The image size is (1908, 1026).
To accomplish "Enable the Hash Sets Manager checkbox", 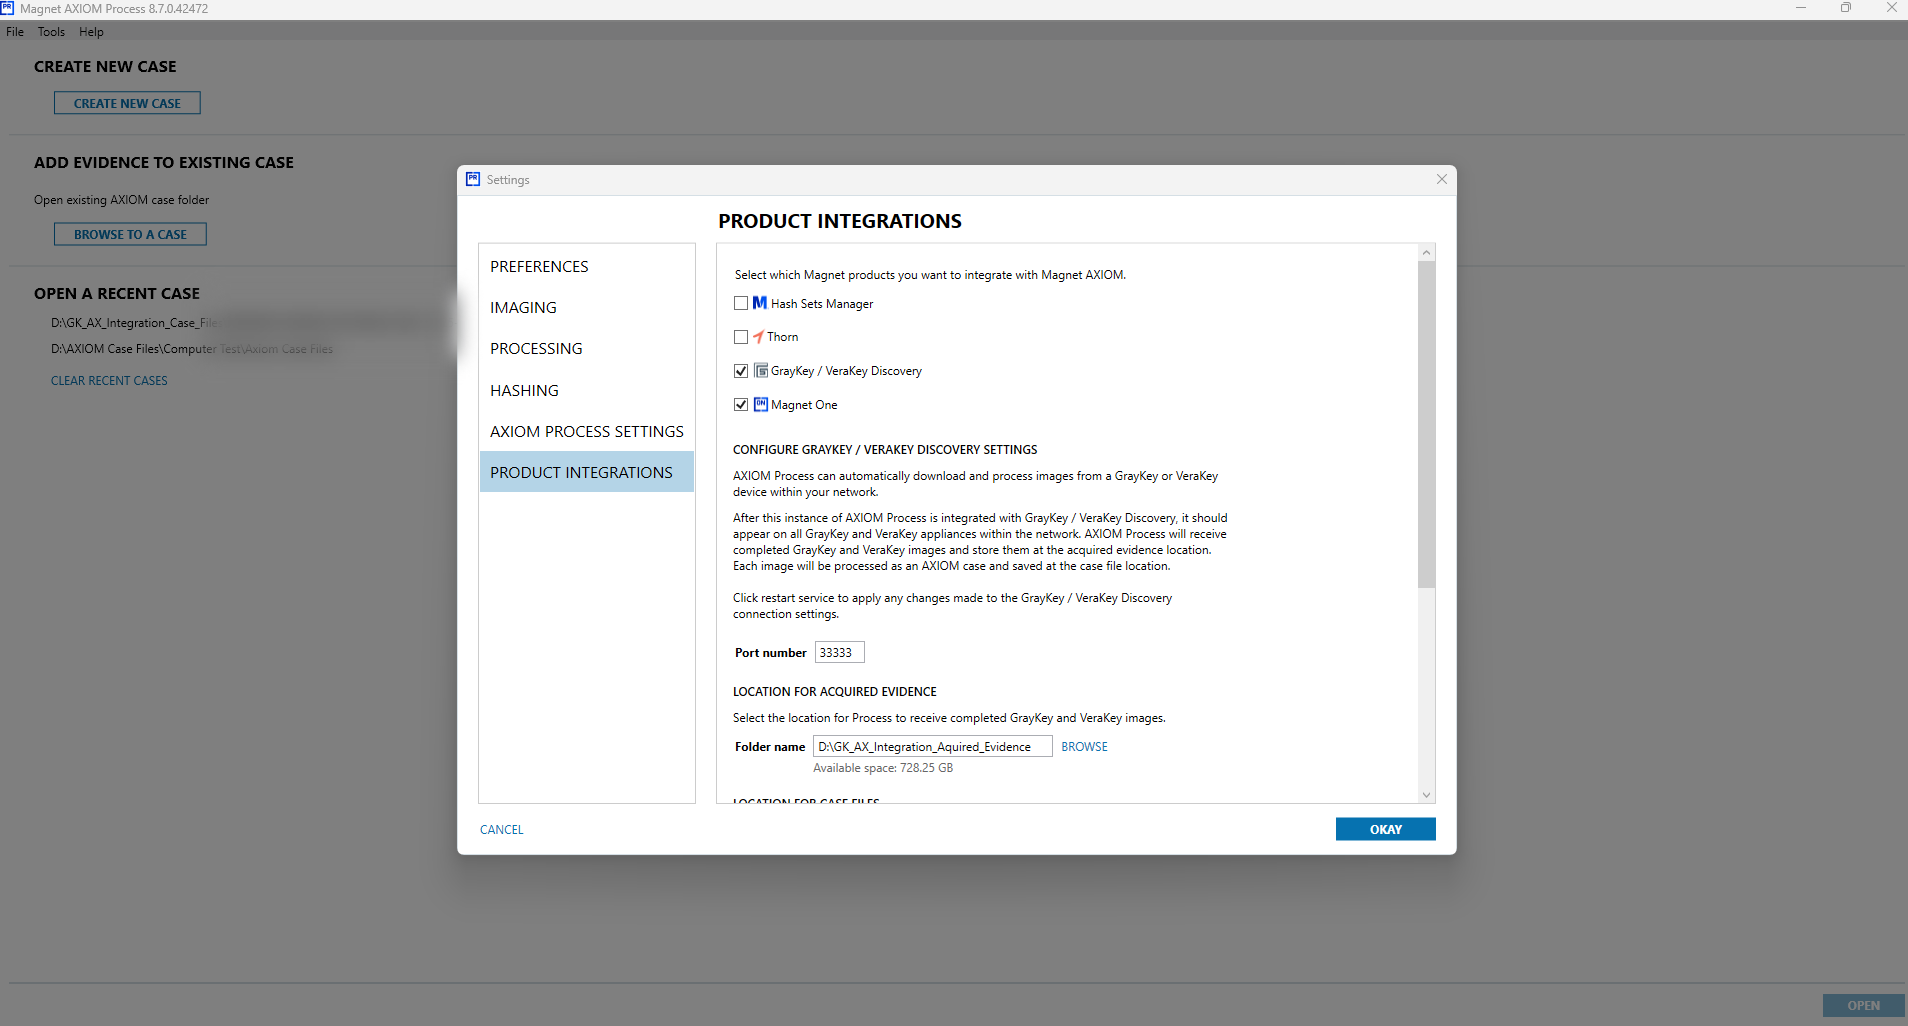I will [x=741, y=303].
